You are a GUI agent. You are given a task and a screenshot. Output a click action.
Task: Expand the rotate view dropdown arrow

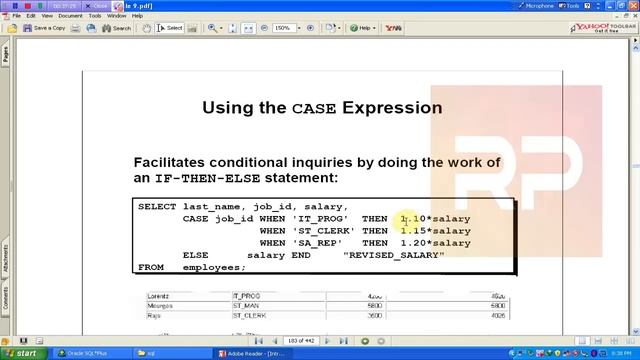pos(339,28)
